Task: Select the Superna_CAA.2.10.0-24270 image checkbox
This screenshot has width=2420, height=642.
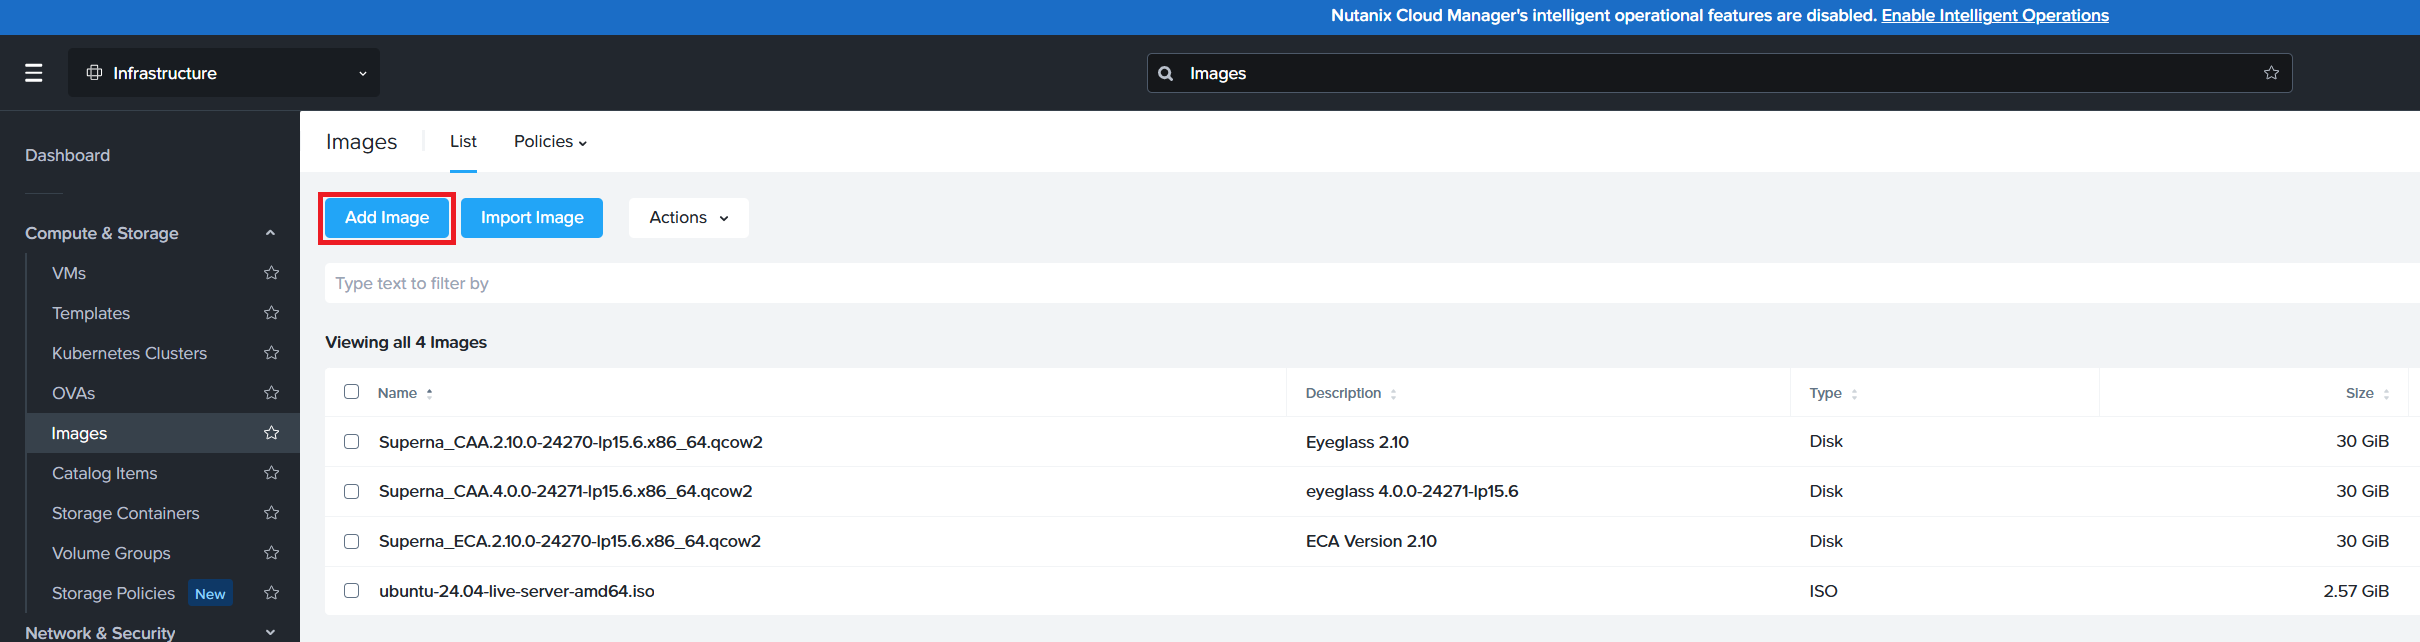Action: point(351,442)
